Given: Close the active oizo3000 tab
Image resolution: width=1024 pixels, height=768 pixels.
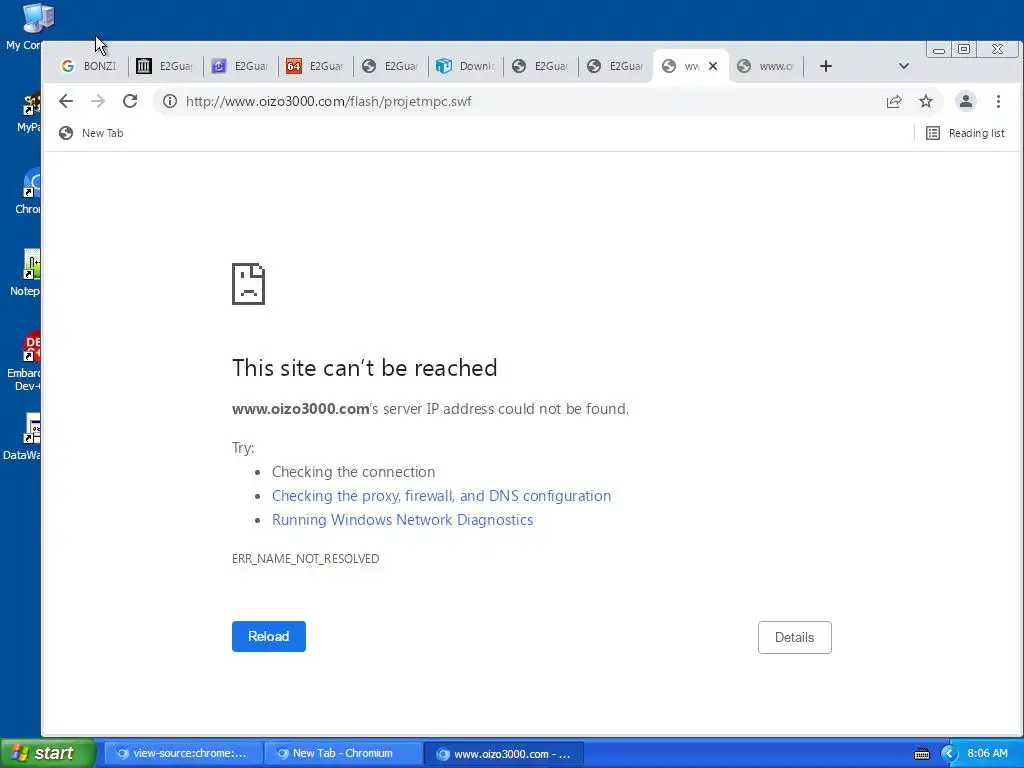Looking at the screenshot, I should tap(713, 66).
